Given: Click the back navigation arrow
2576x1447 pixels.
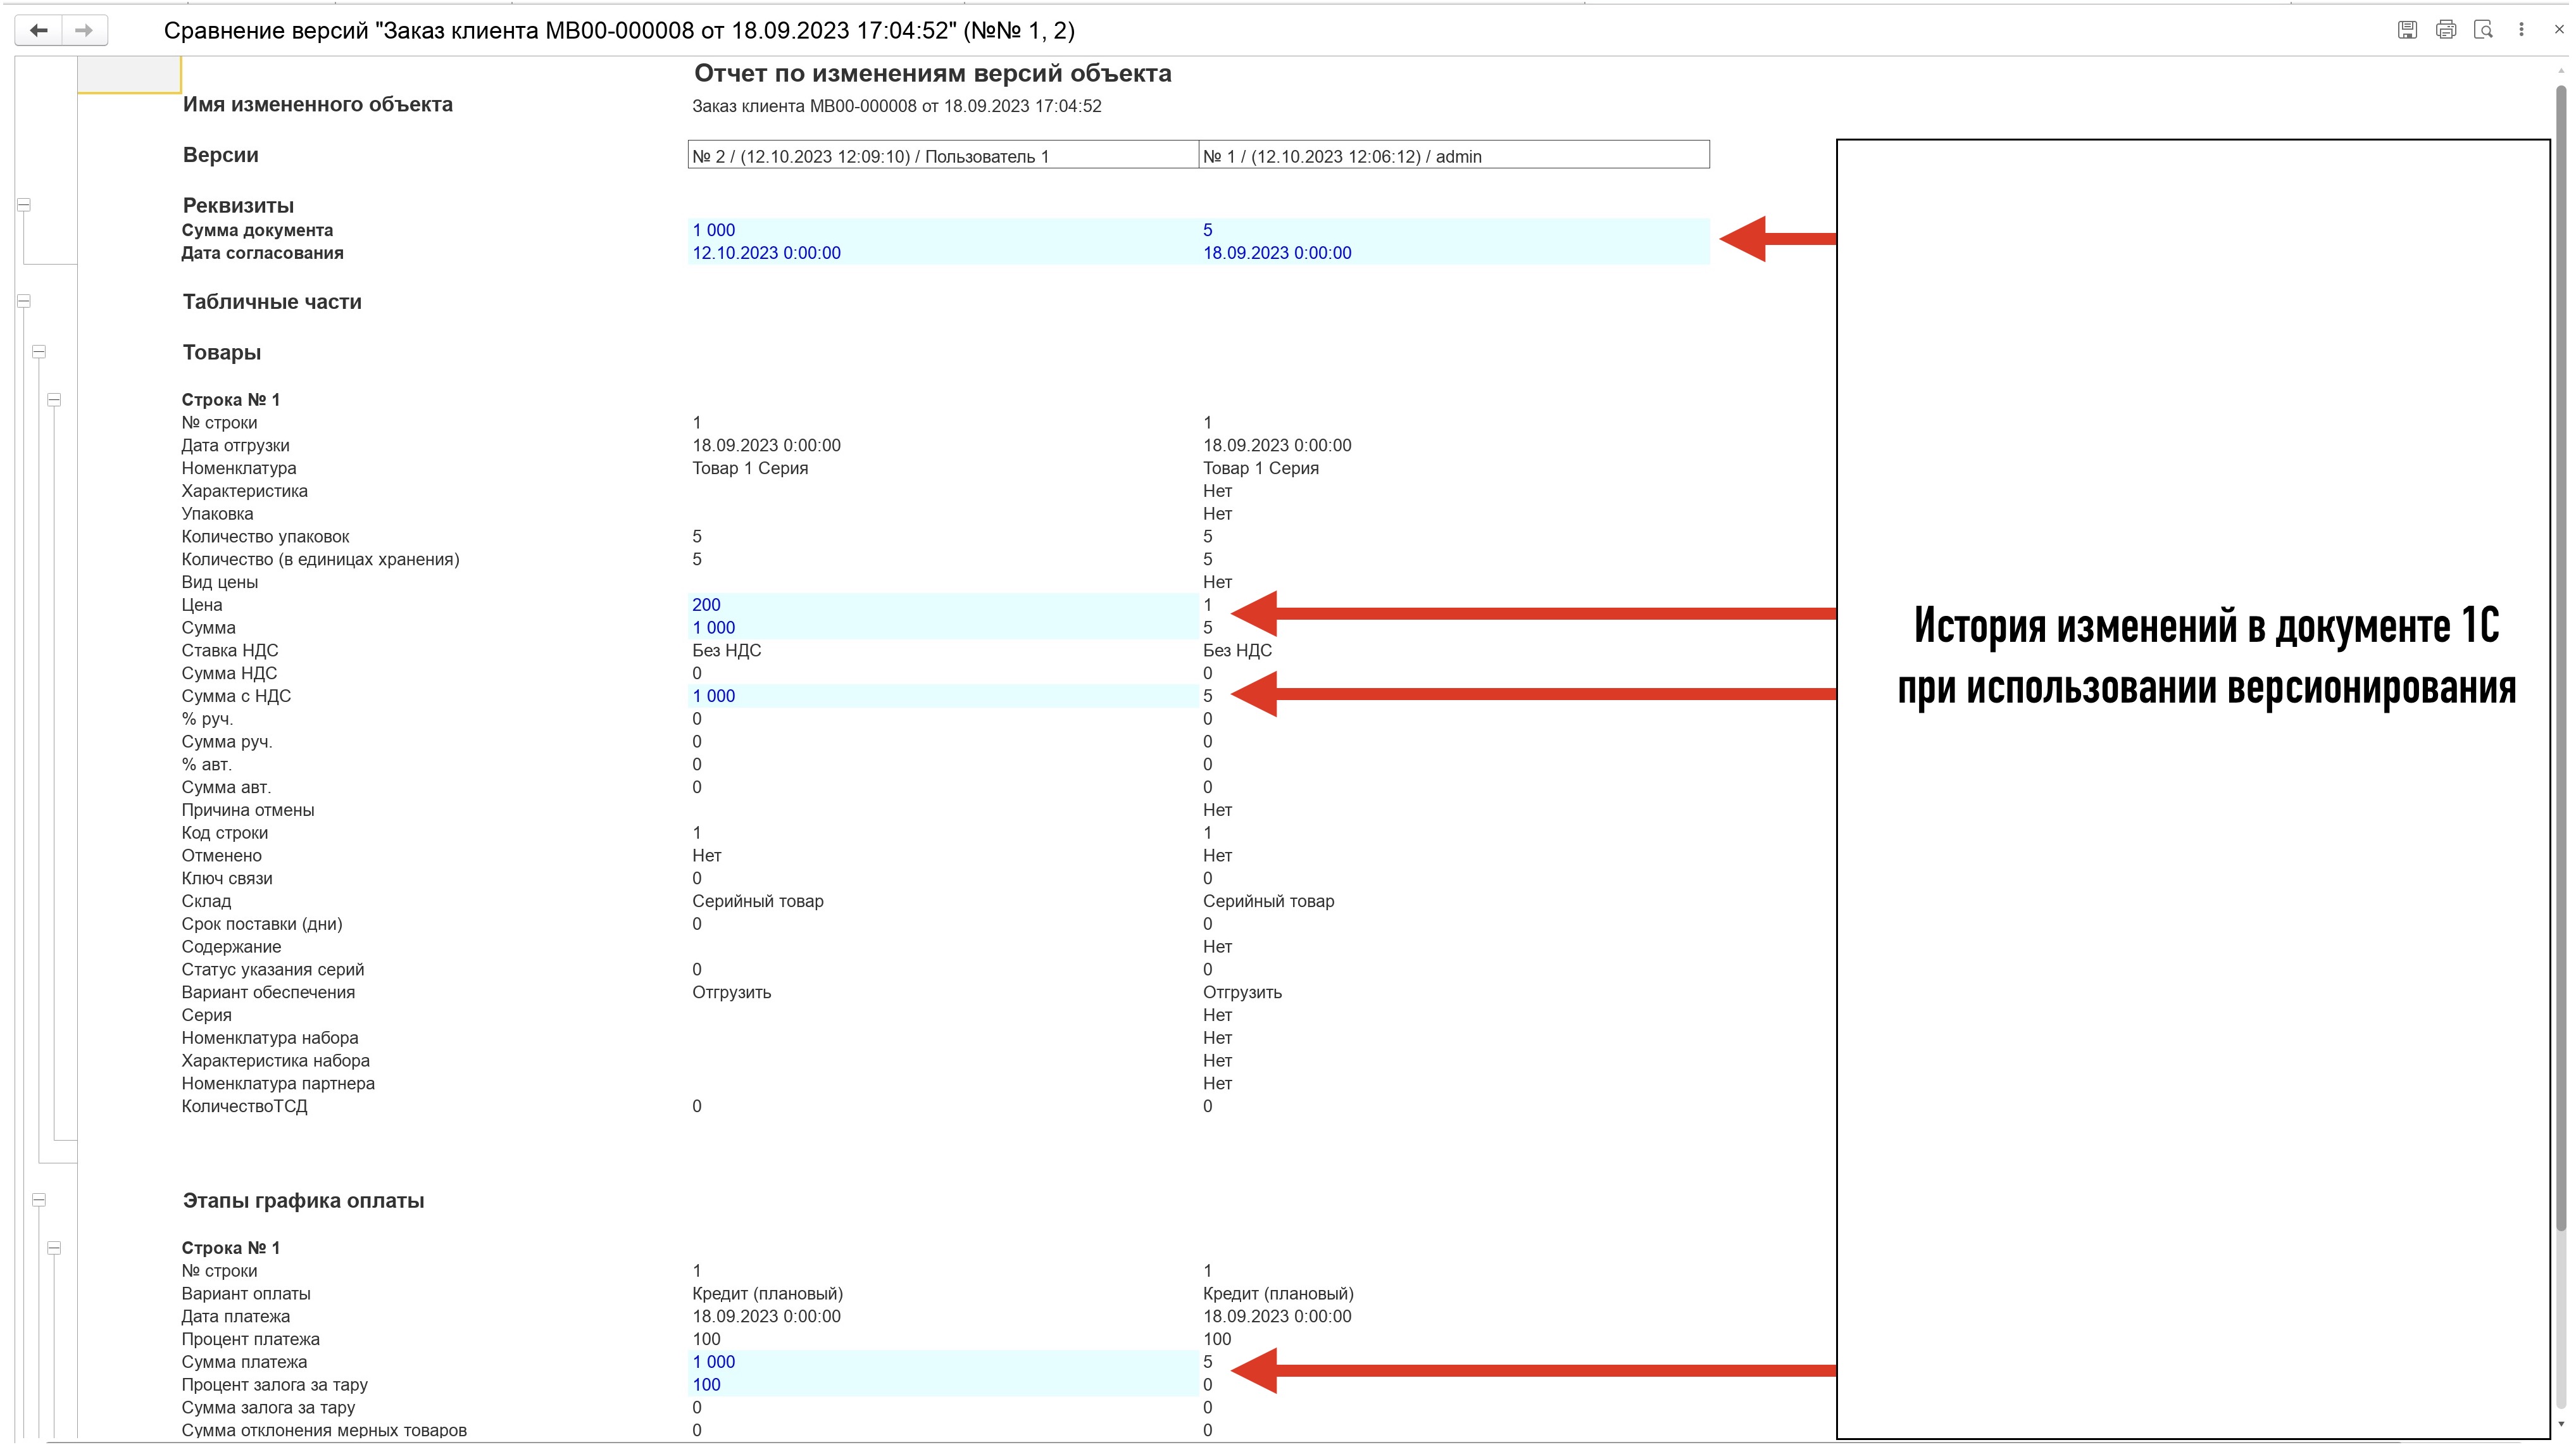Looking at the screenshot, I should pos(39,31).
